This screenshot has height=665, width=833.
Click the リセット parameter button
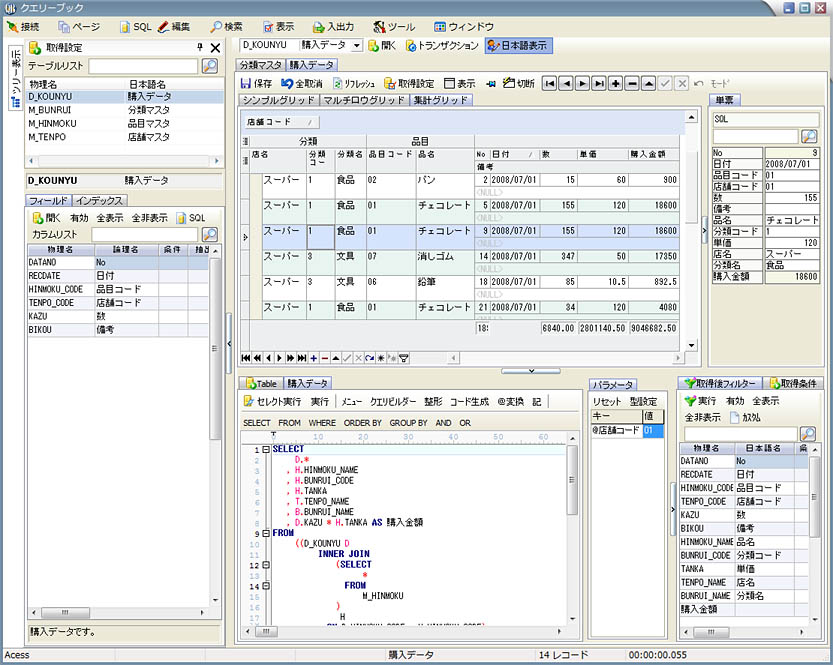click(x=606, y=401)
